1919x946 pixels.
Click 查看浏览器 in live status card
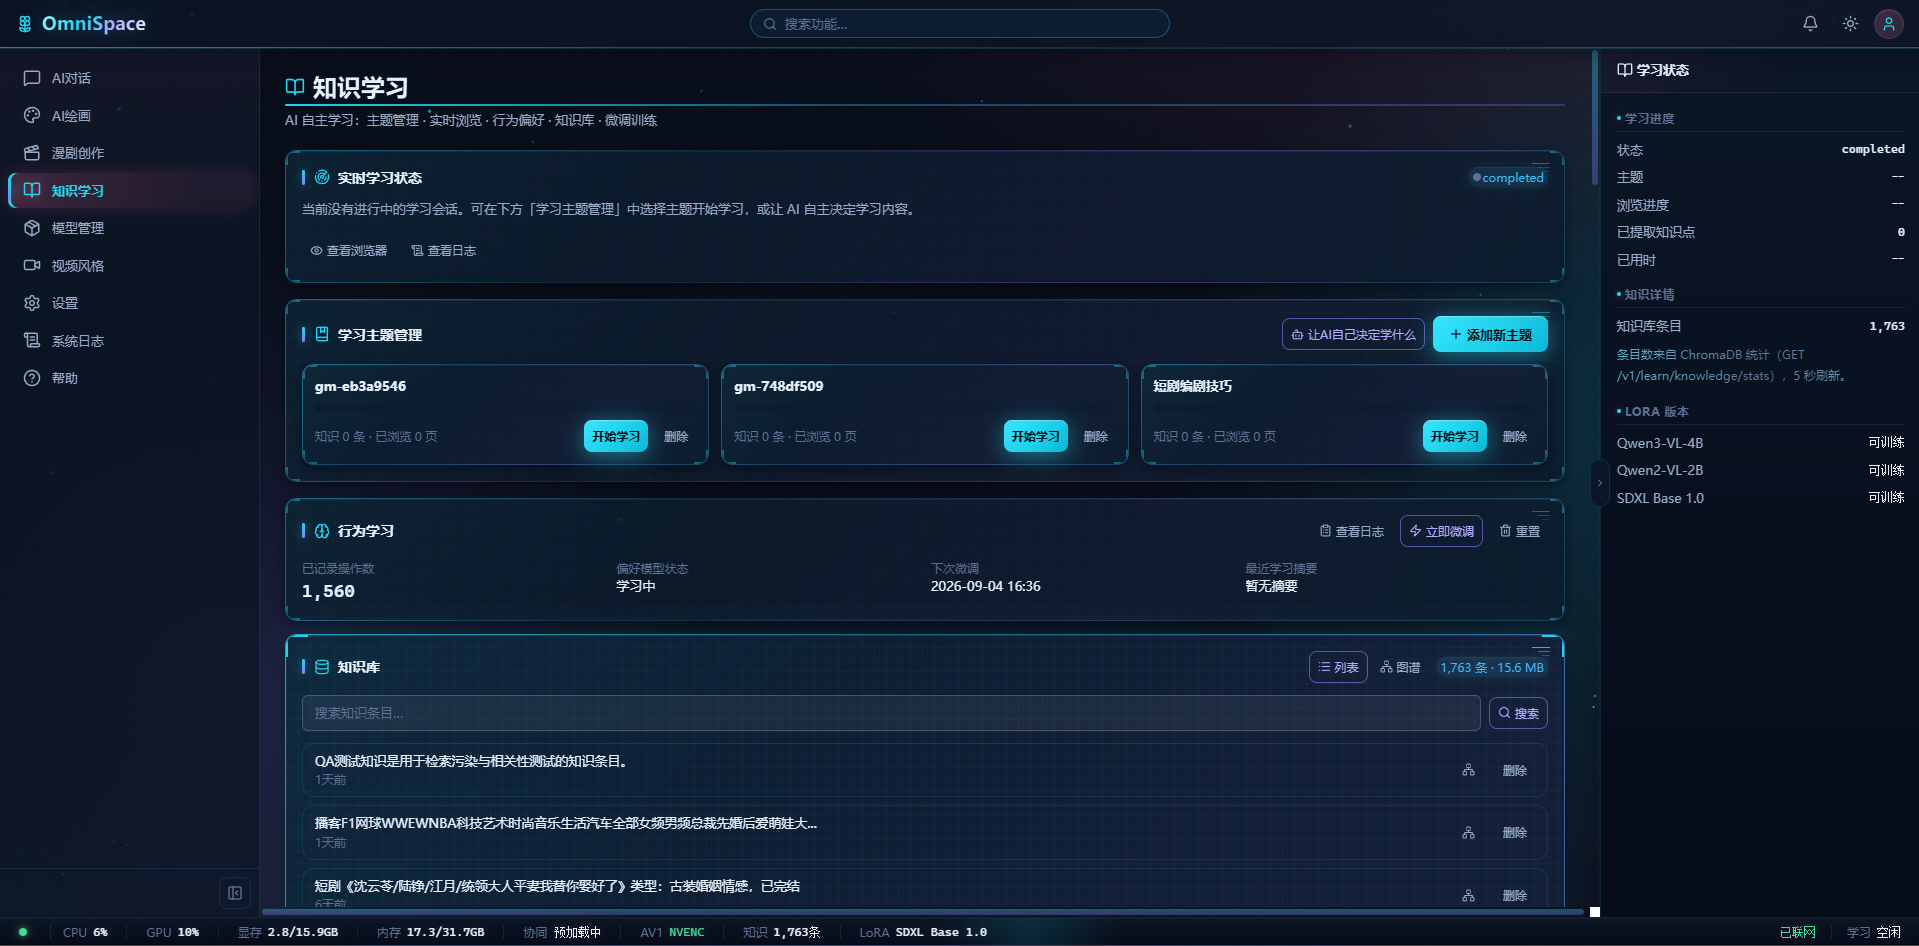click(348, 251)
